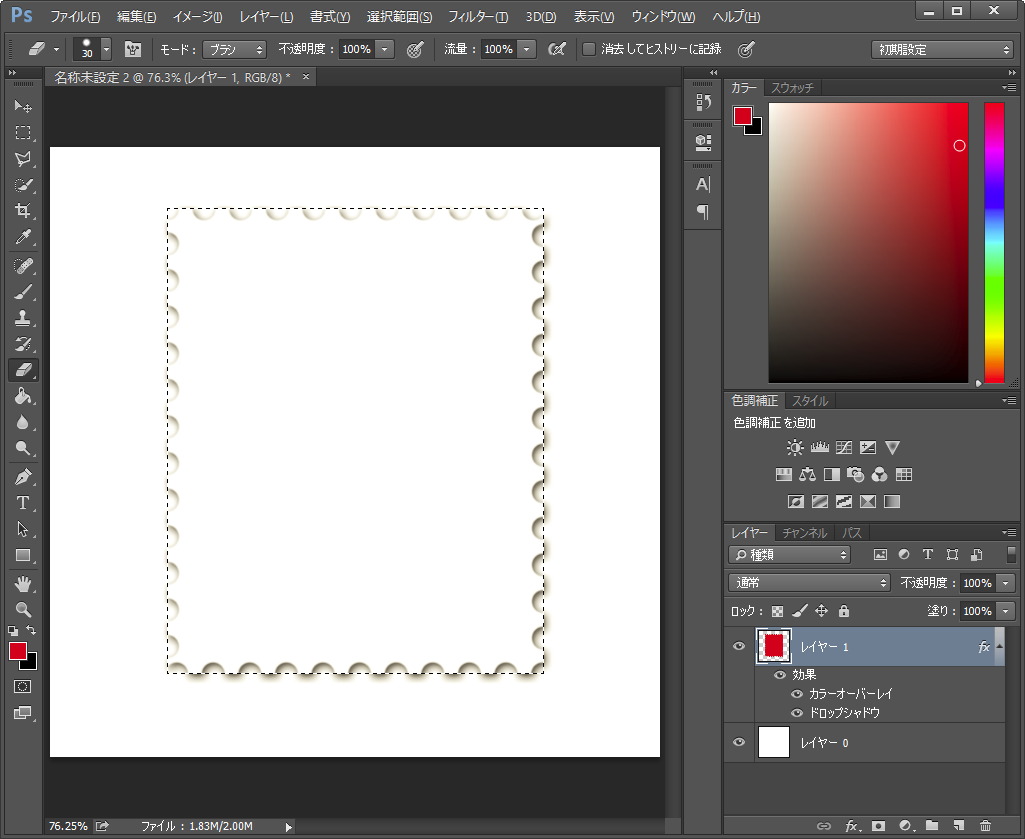Switch to the チャンネル tab
The height and width of the screenshot is (839, 1025).
[x=804, y=533]
